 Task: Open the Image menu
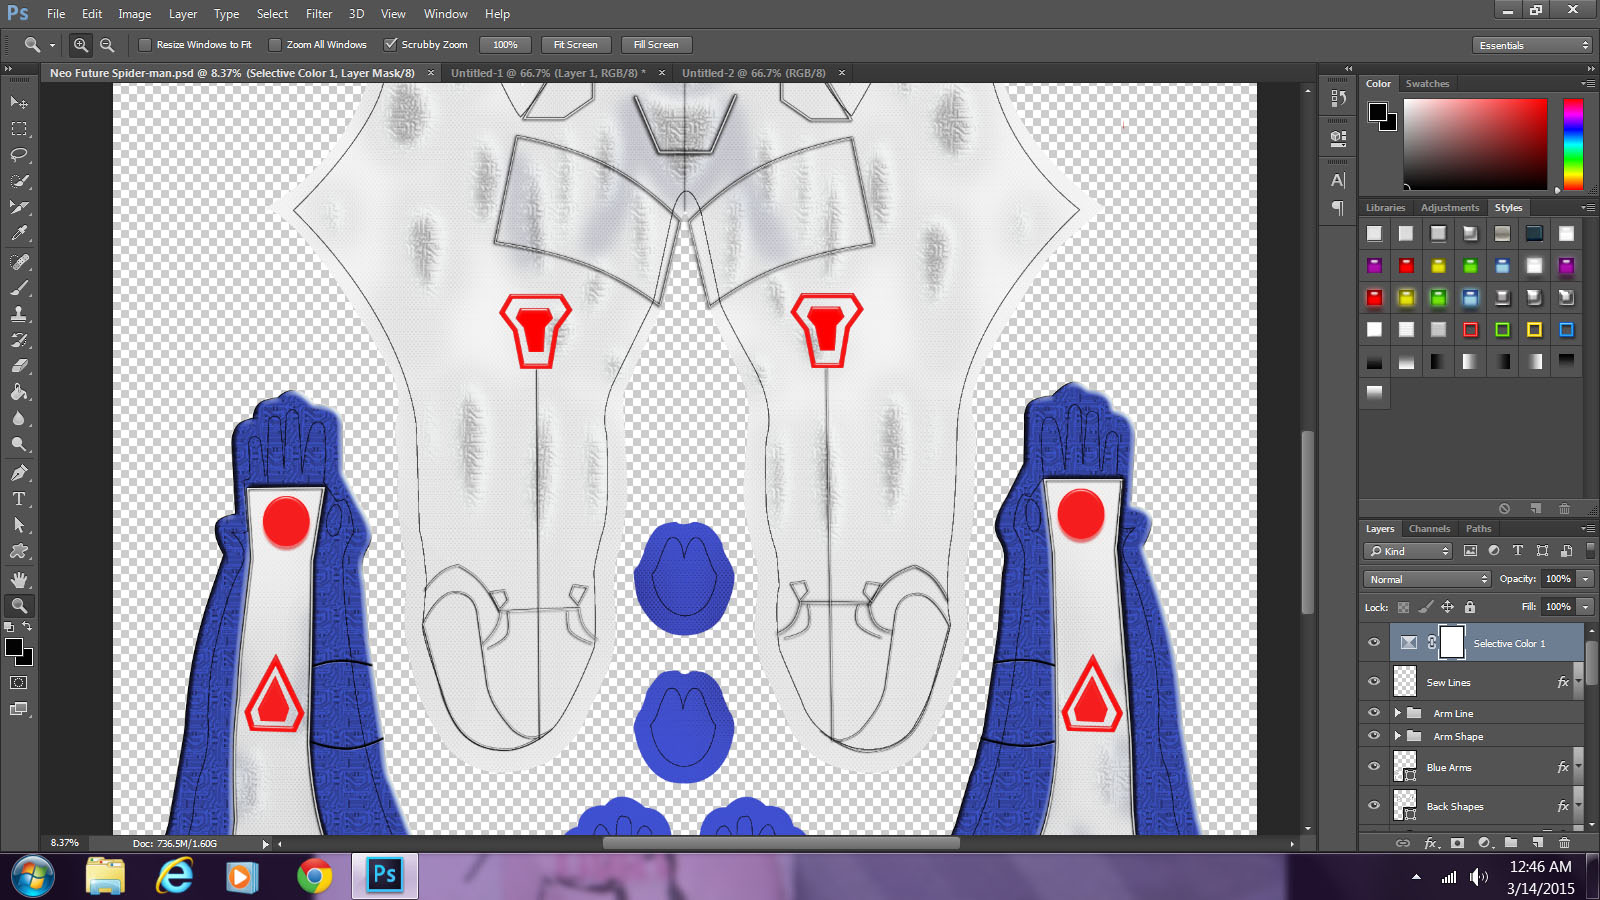(x=135, y=14)
